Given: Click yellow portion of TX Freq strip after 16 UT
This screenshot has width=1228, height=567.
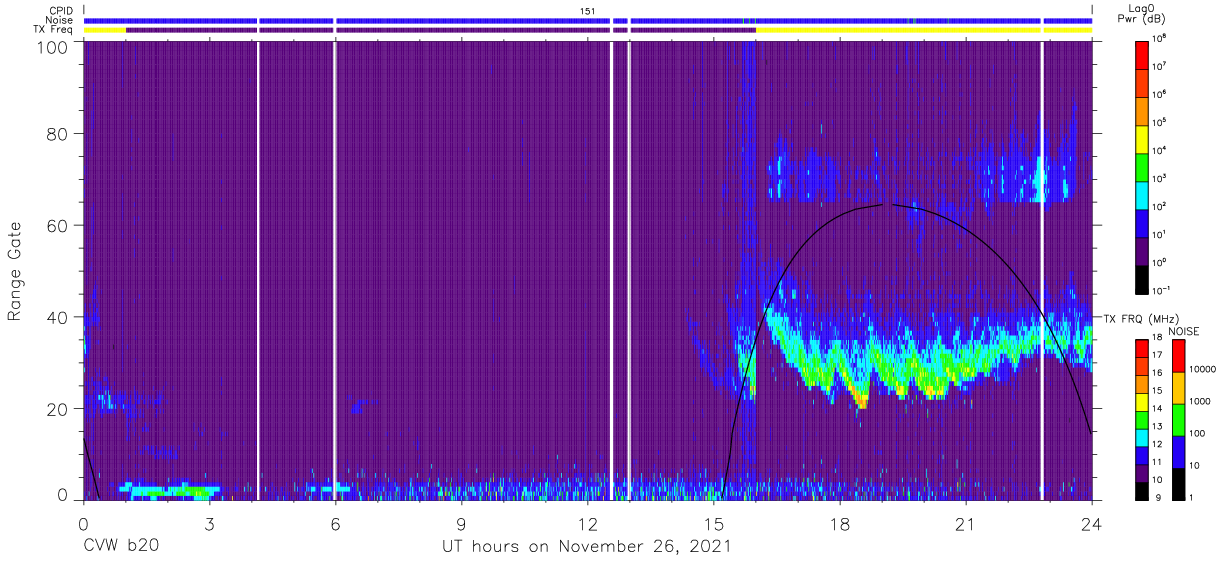Looking at the screenshot, I should click(923, 30).
